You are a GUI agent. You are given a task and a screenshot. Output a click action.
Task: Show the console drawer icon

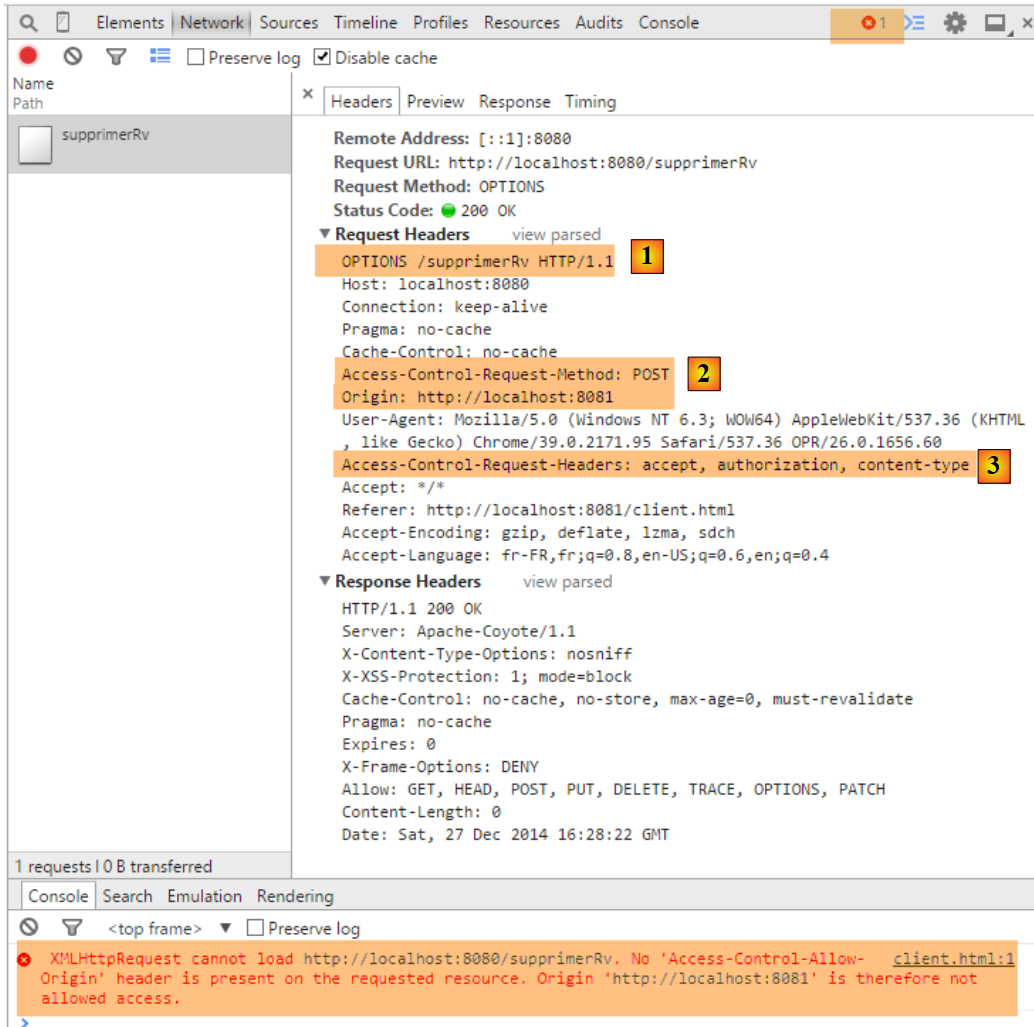tap(915, 23)
